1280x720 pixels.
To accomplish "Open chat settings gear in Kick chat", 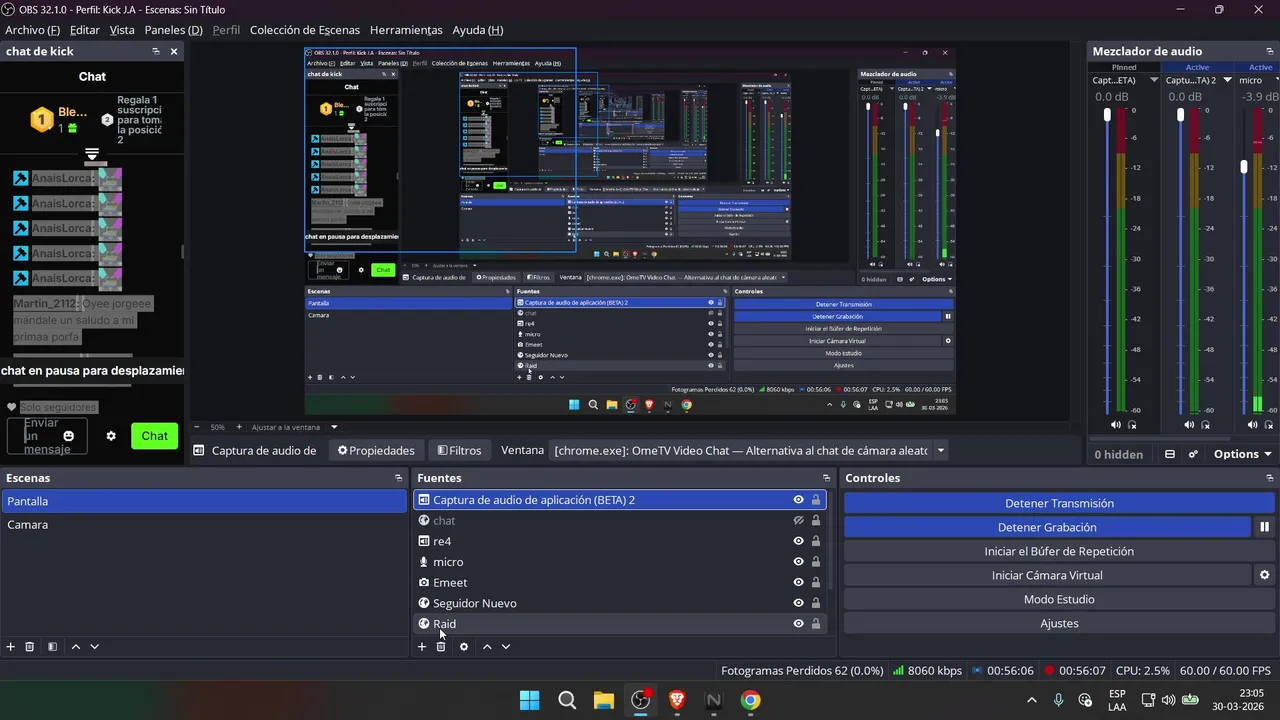I will pos(111,436).
